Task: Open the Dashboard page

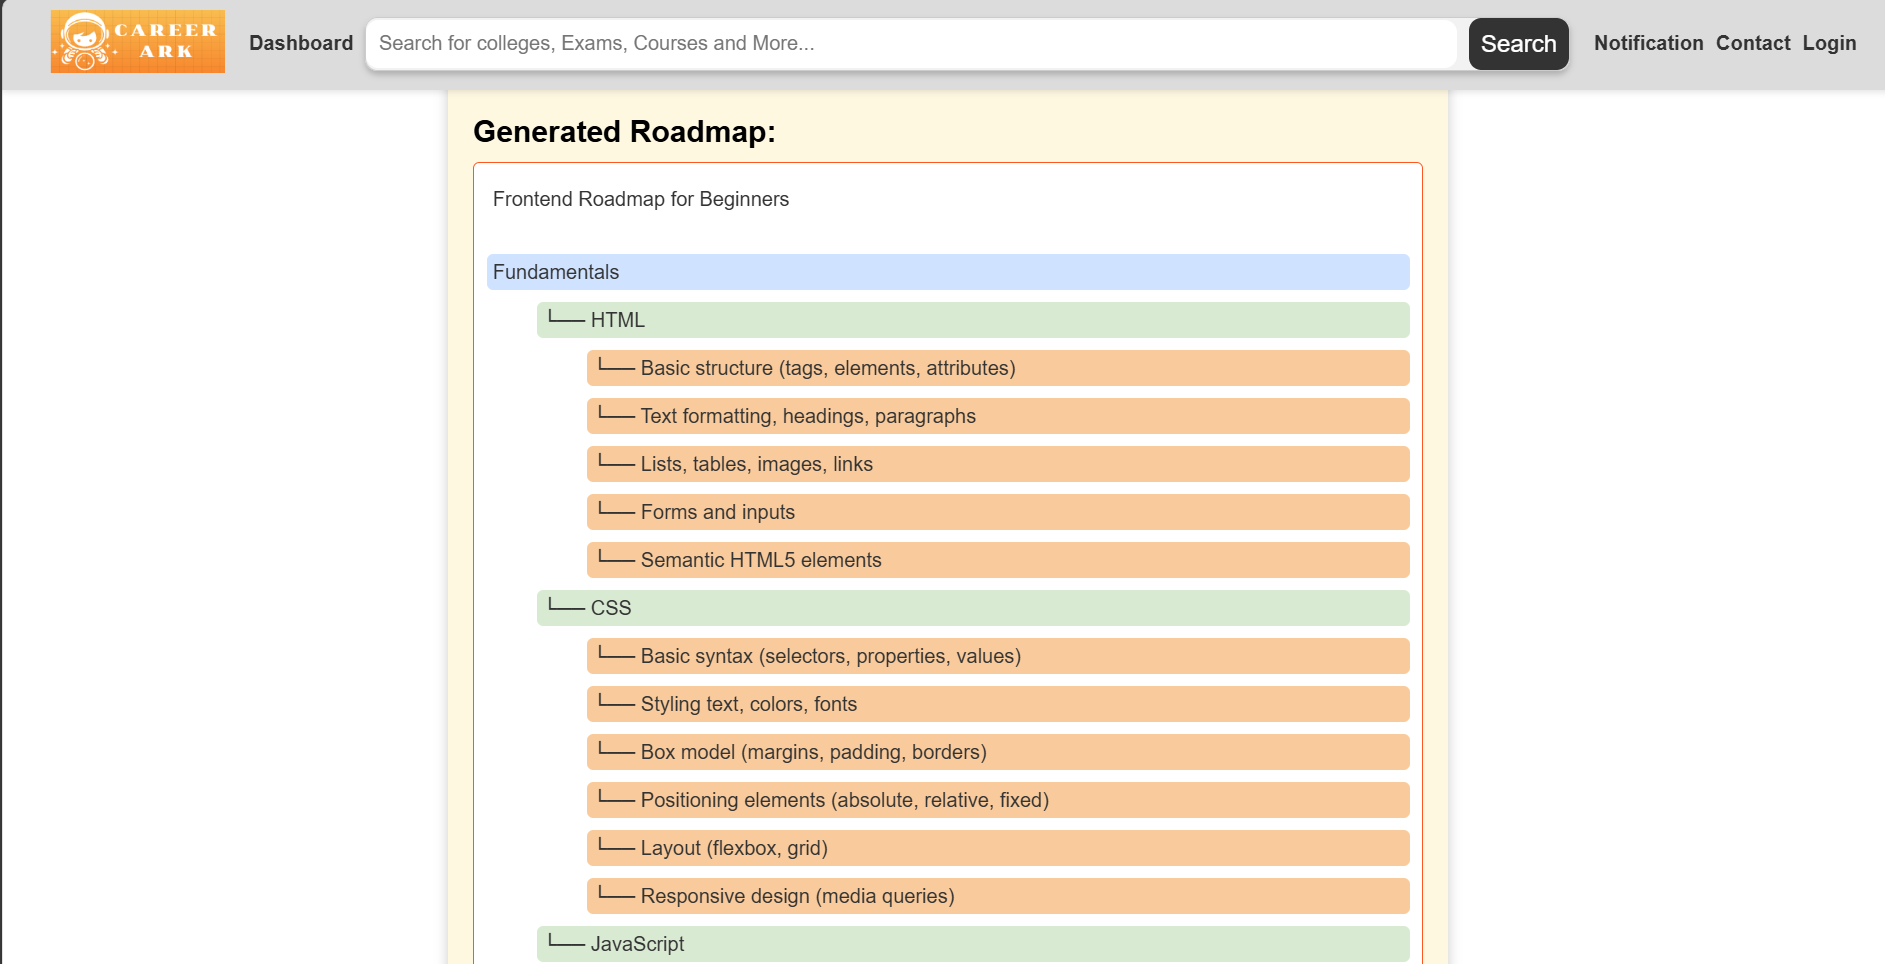Action: coord(301,43)
